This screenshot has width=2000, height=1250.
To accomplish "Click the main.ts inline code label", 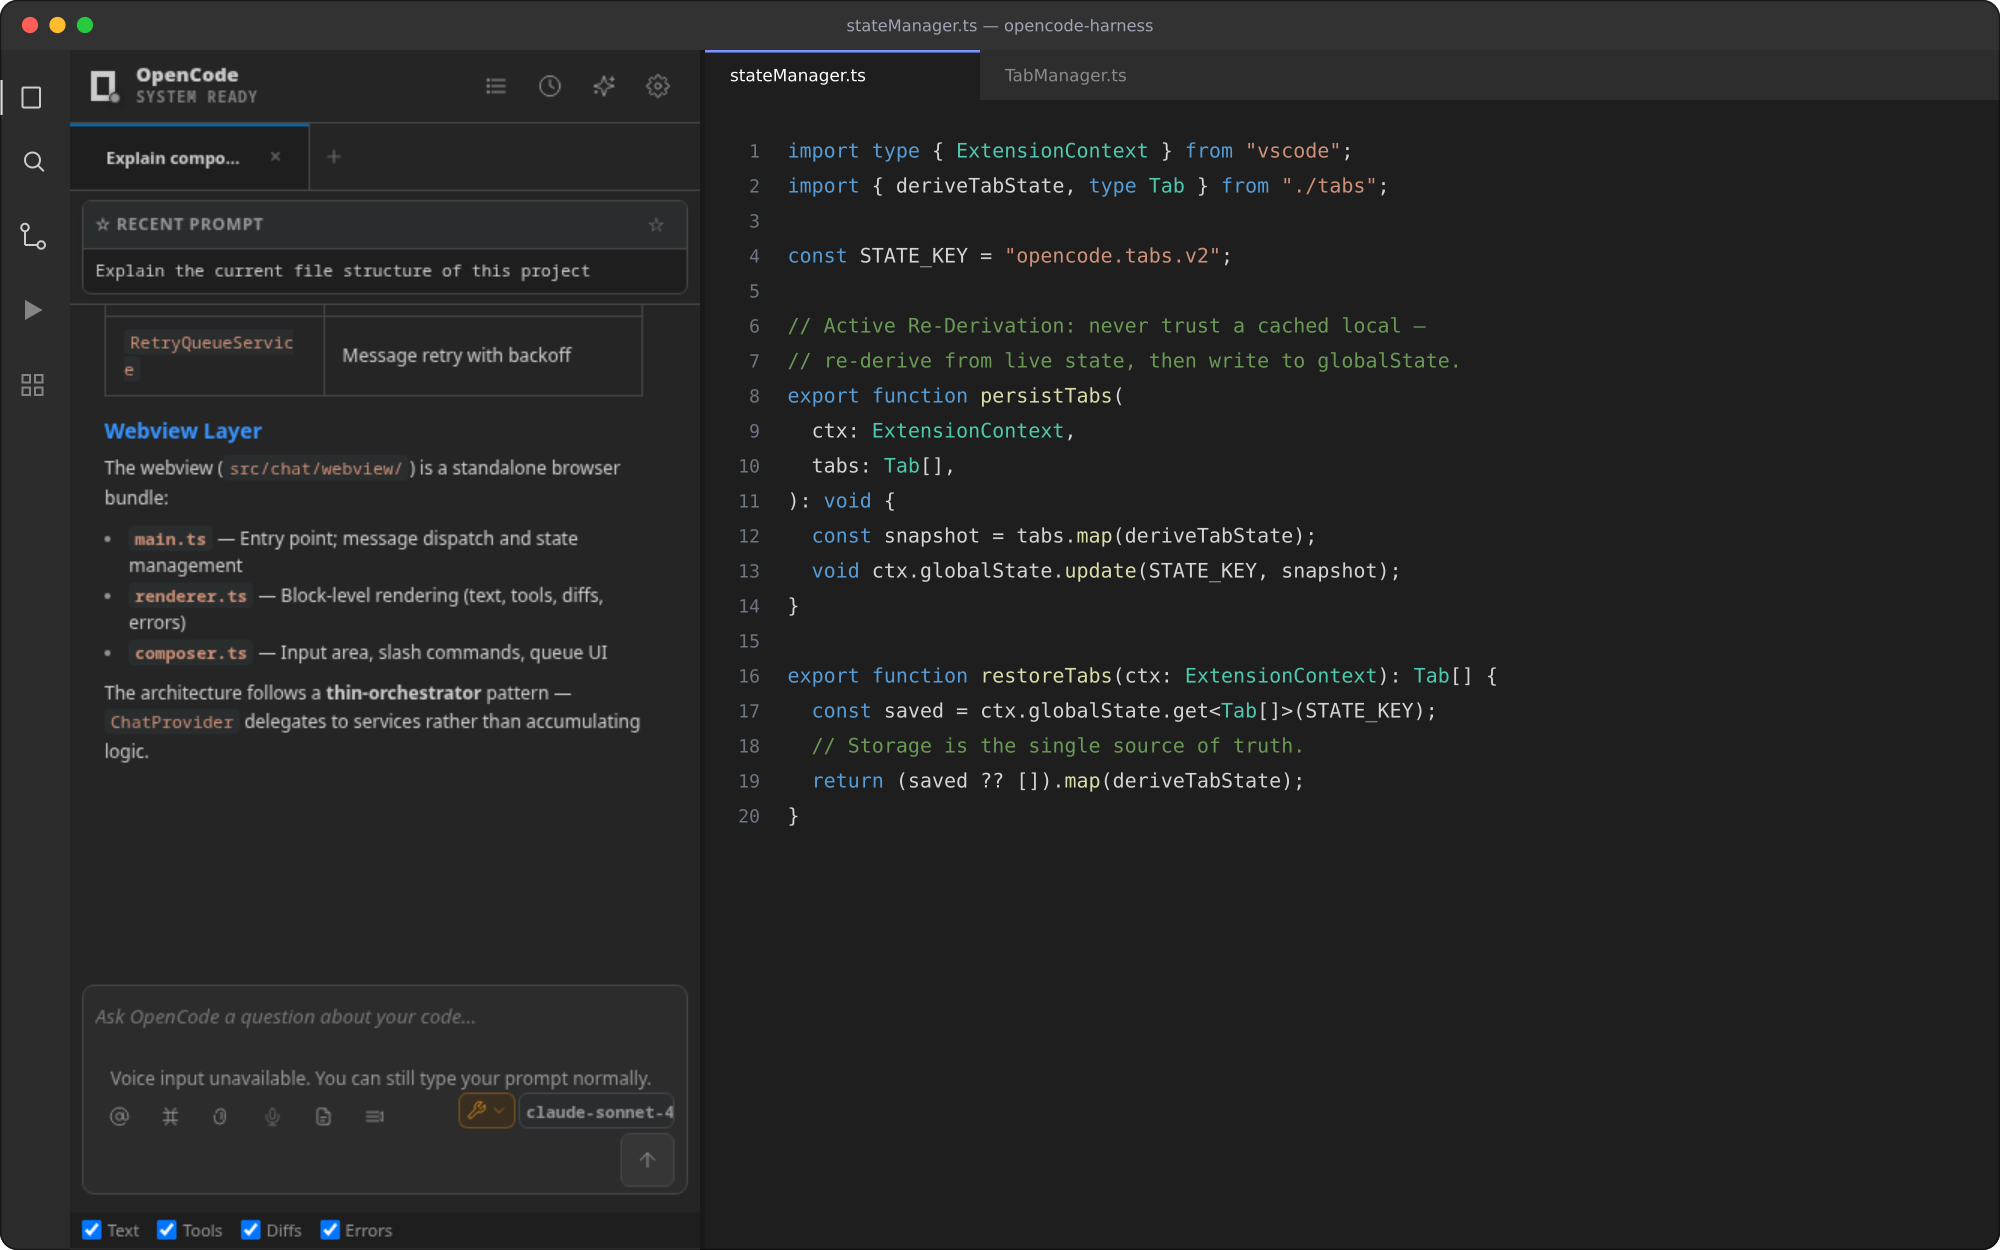I will (170, 539).
